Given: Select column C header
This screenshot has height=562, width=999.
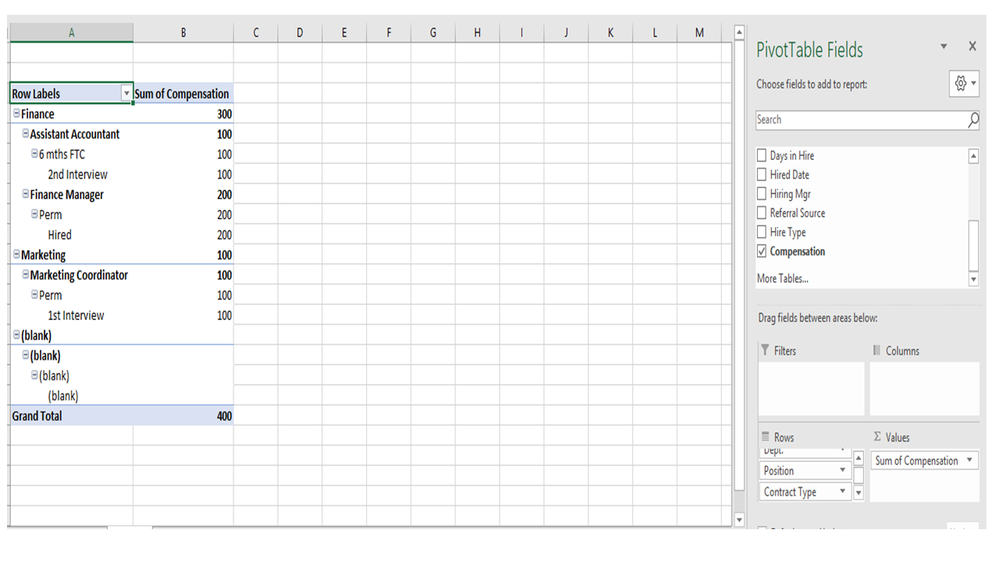Looking at the screenshot, I should (255, 32).
